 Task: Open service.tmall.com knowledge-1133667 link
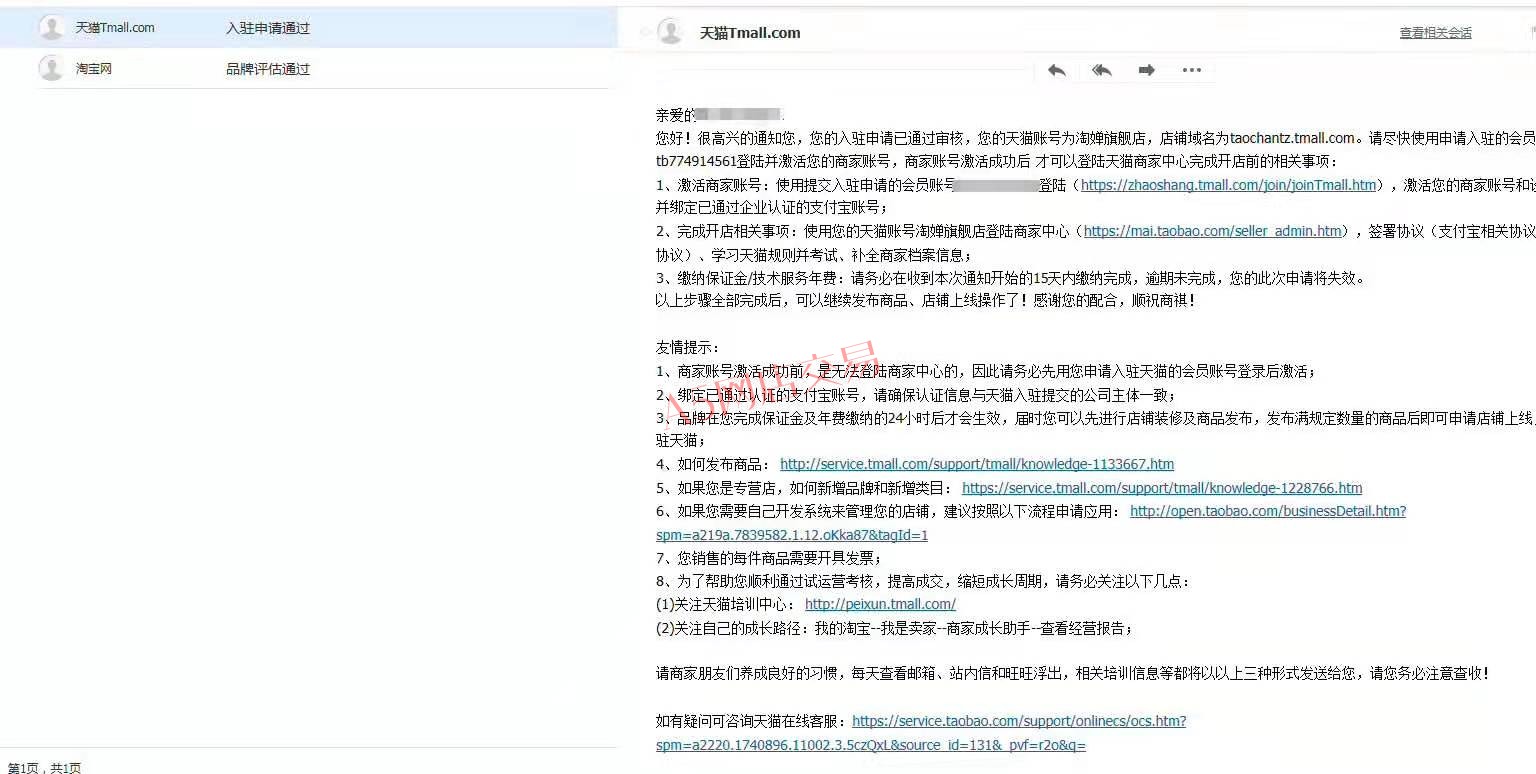[x=977, y=464]
